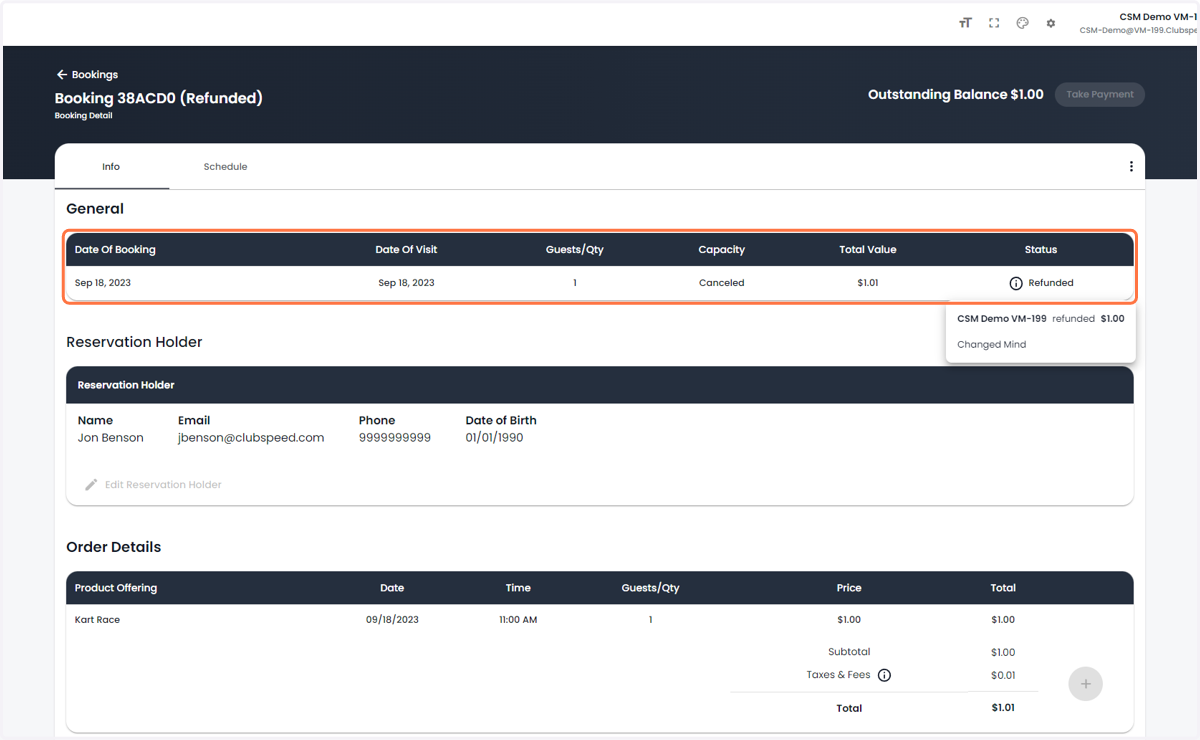Open the three-dot more options menu

point(1131,167)
